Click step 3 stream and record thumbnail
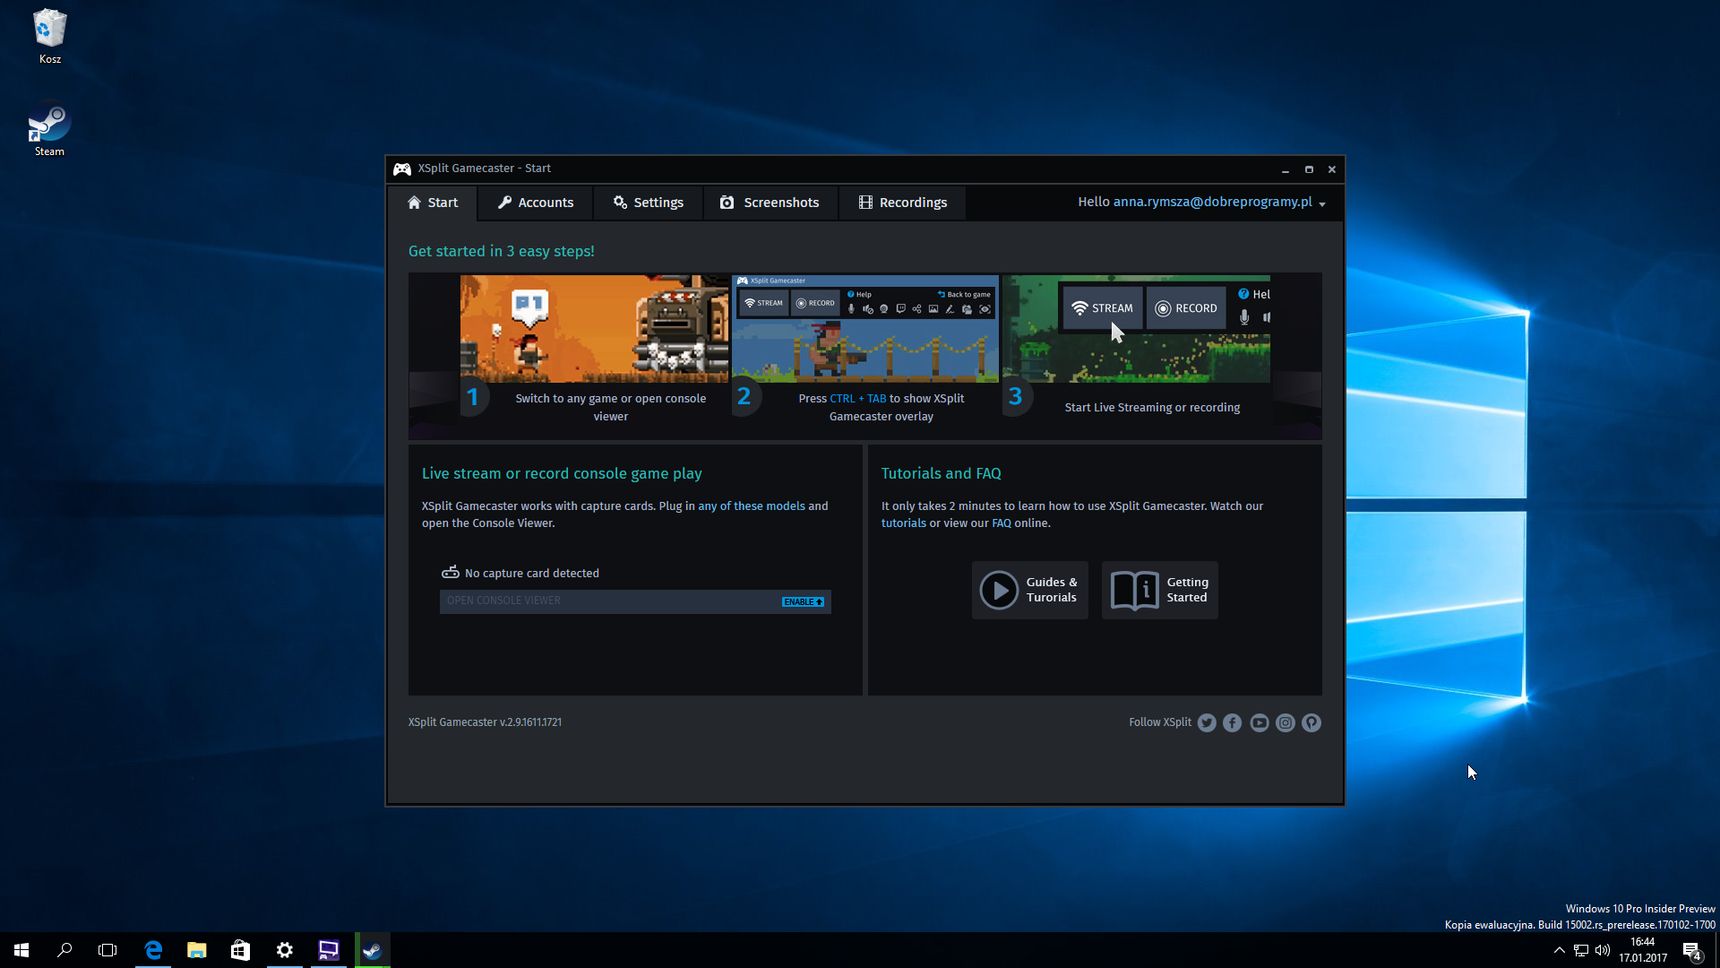Screen dimensions: 1720x968 point(1136,329)
